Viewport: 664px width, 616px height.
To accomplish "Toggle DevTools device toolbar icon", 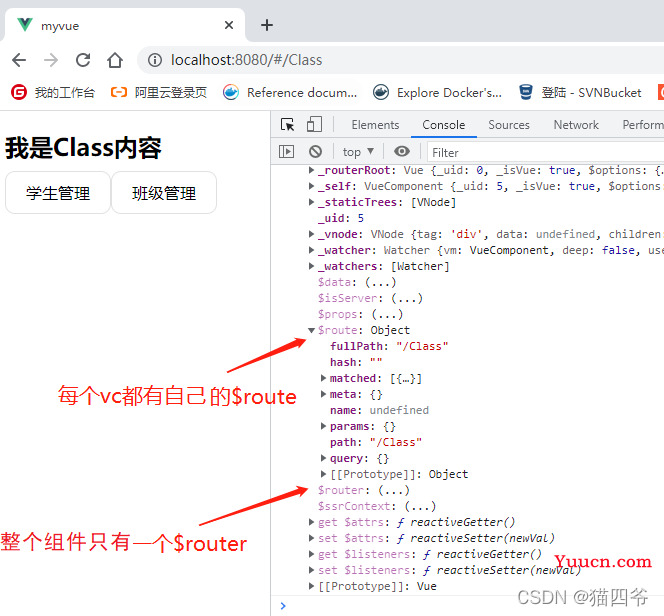I will (x=314, y=124).
